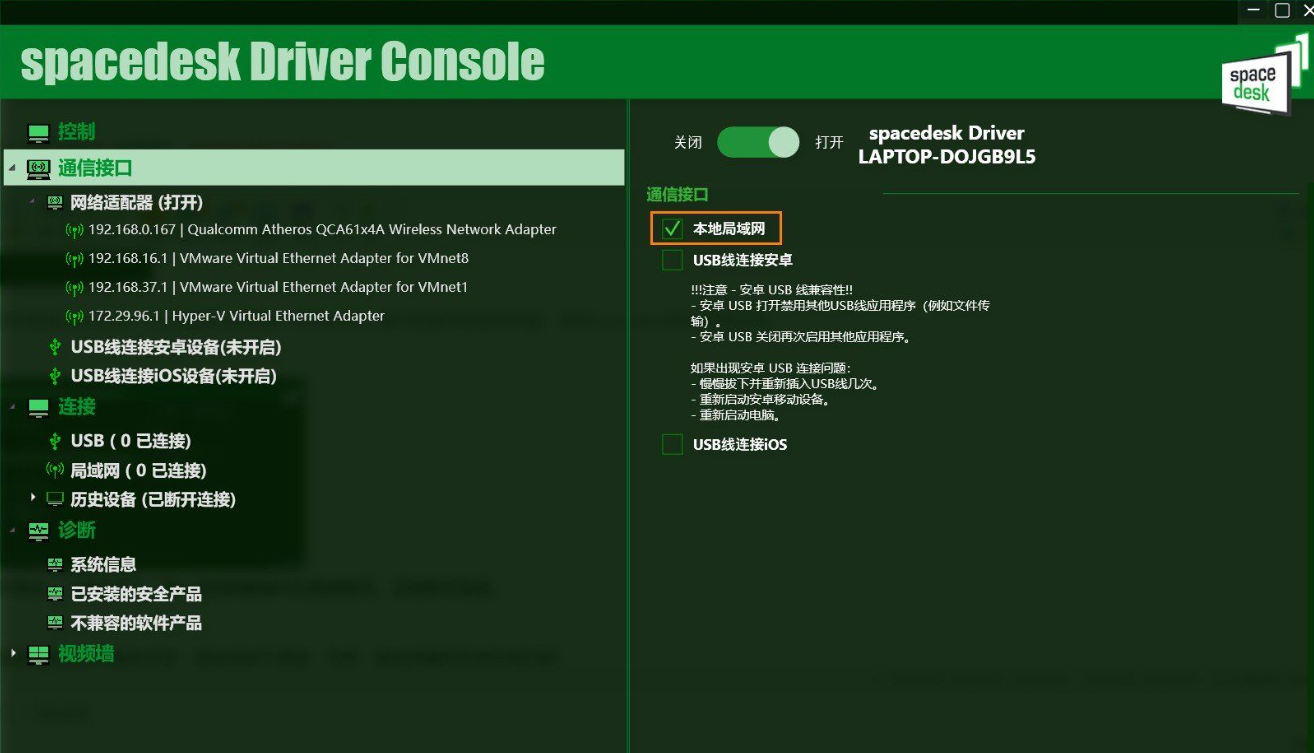Select USB ( 0 已连接) item
The width and height of the screenshot is (1314, 753).
point(131,441)
